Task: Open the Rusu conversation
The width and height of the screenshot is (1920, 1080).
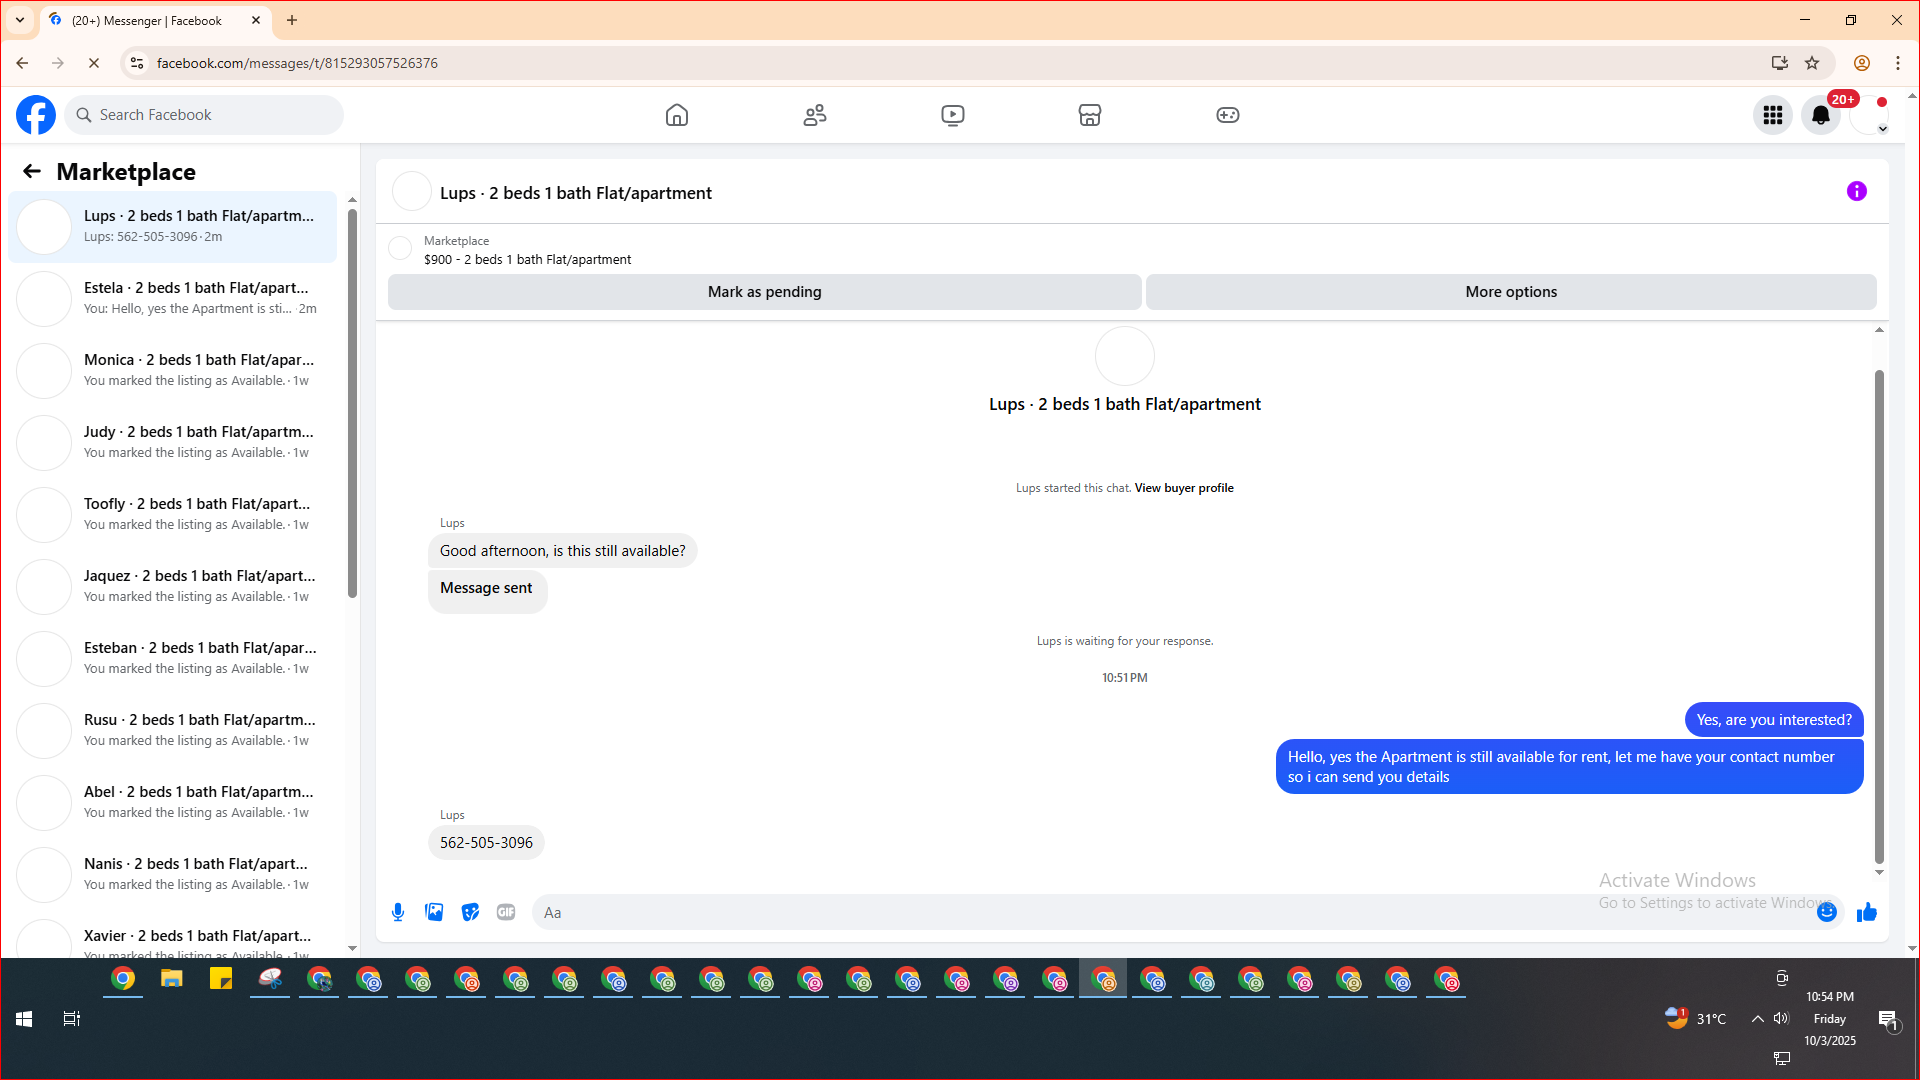Action: (173, 730)
